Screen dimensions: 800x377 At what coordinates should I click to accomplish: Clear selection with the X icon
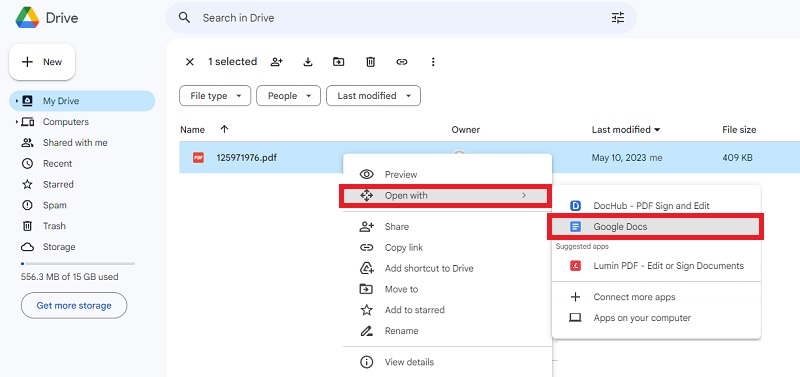190,62
